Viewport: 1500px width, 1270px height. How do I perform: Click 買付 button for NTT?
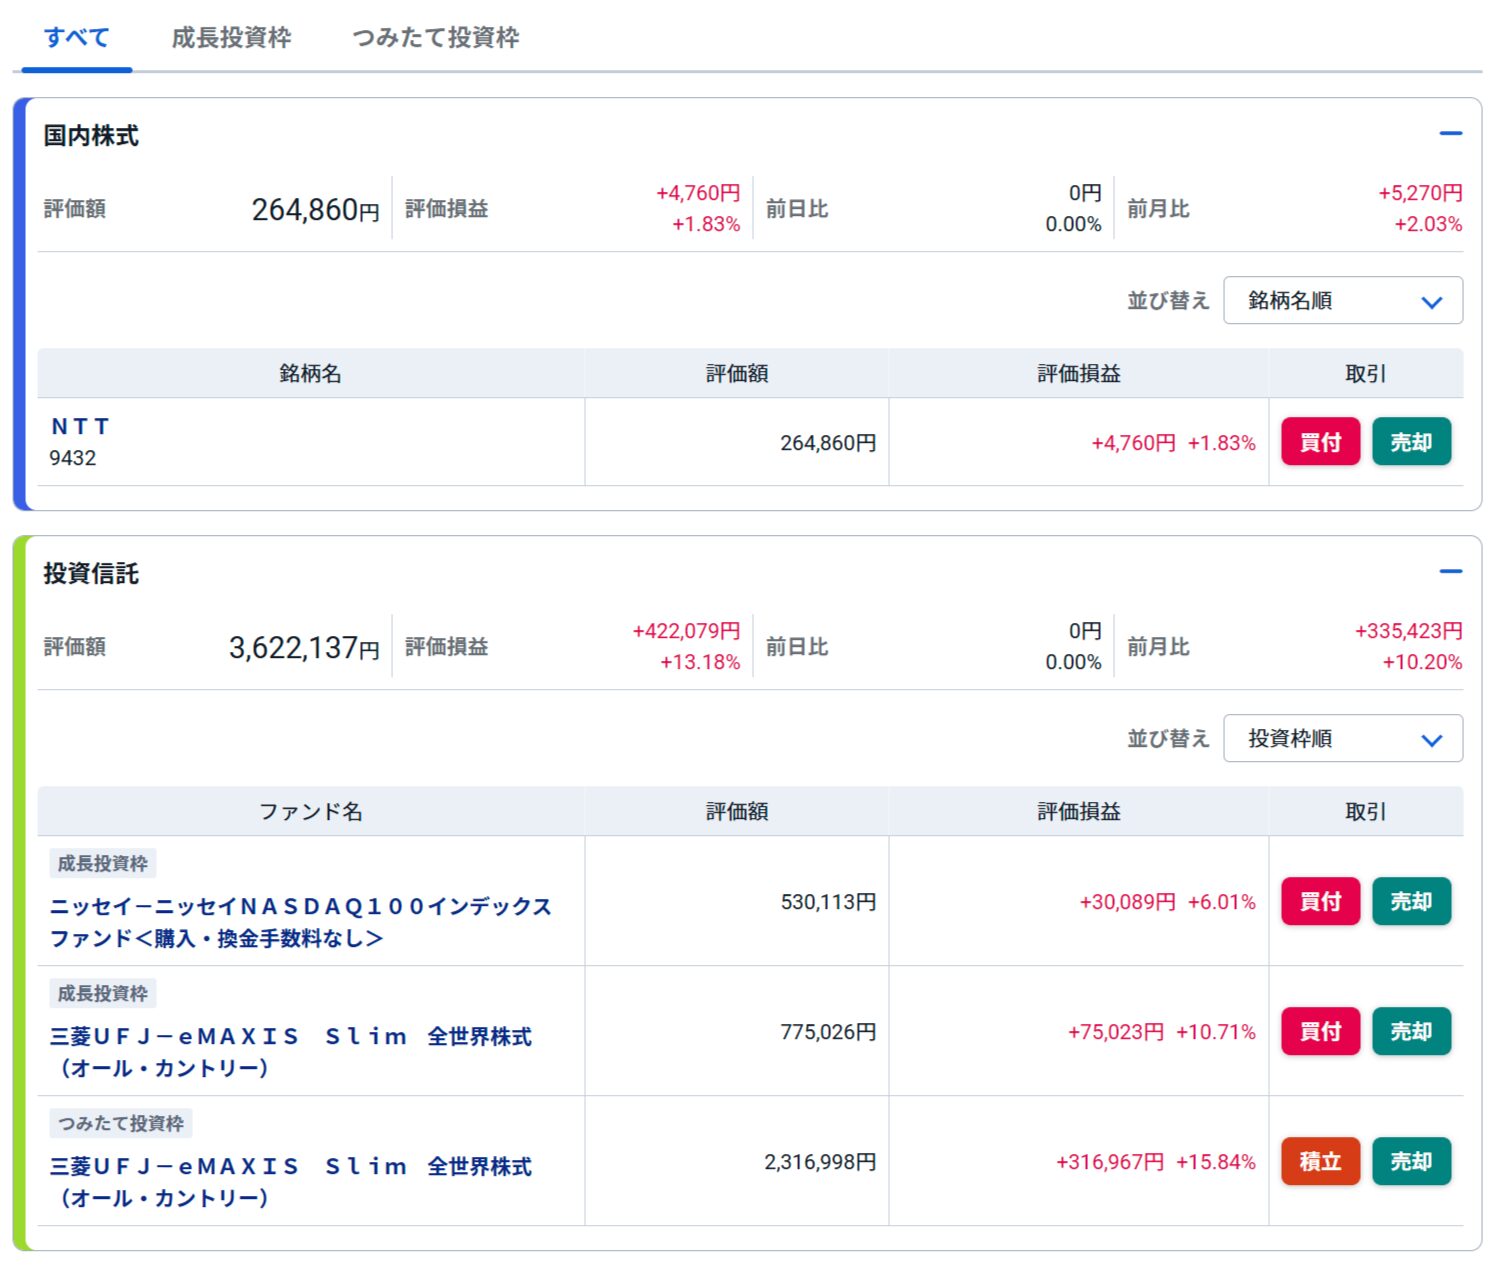pos(1320,442)
